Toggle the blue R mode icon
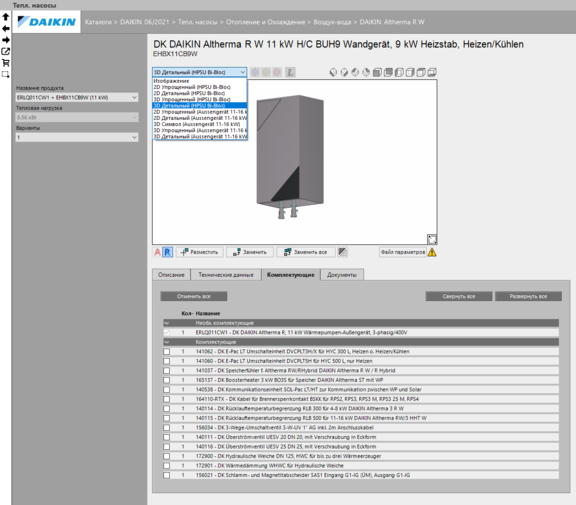576x505 pixels. (x=168, y=252)
